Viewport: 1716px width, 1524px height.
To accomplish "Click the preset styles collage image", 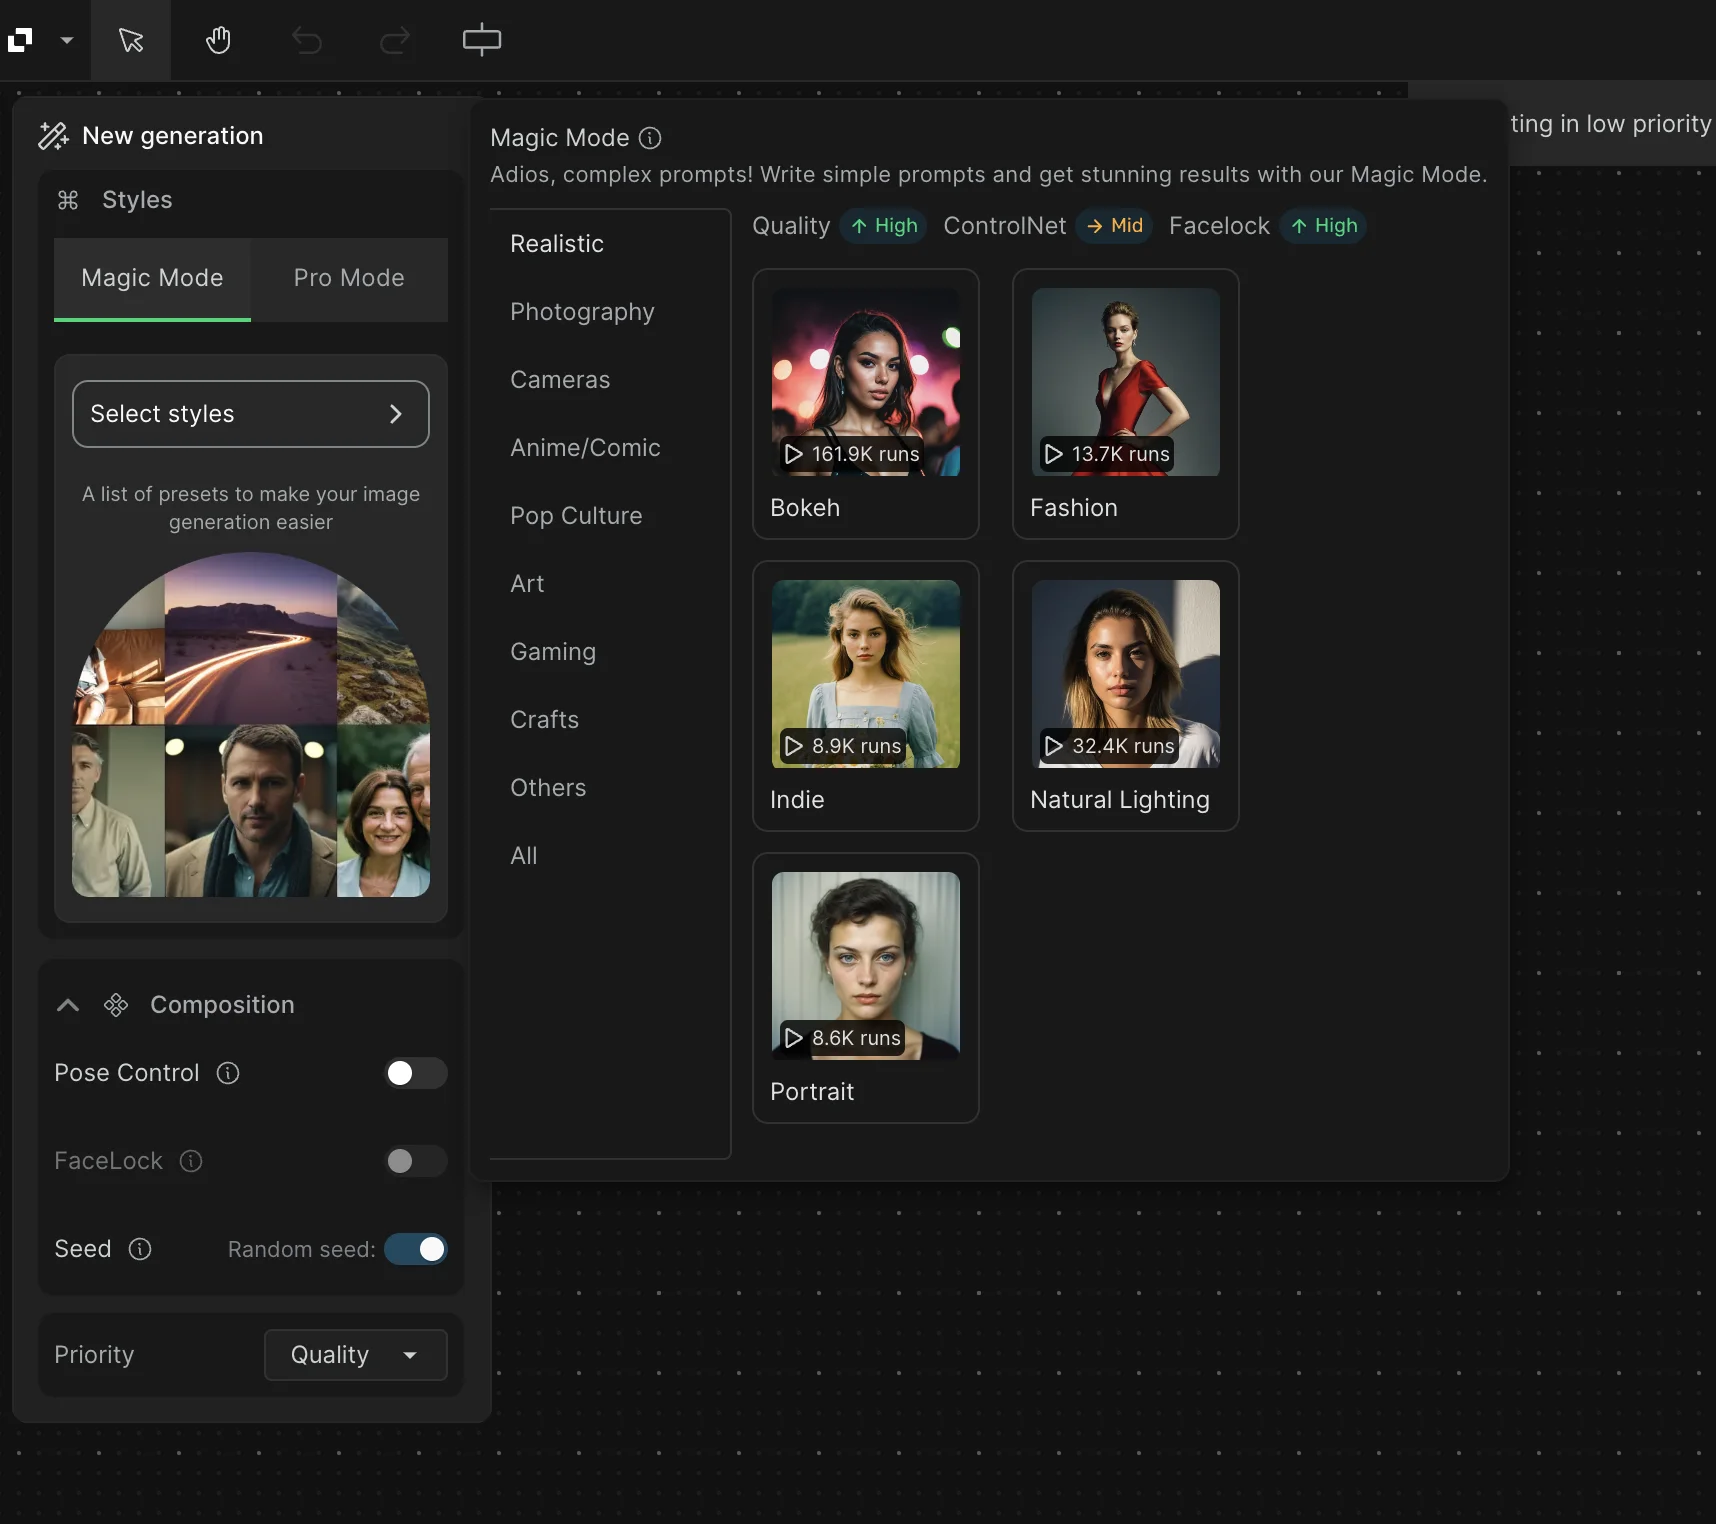I will [x=251, y=725].
